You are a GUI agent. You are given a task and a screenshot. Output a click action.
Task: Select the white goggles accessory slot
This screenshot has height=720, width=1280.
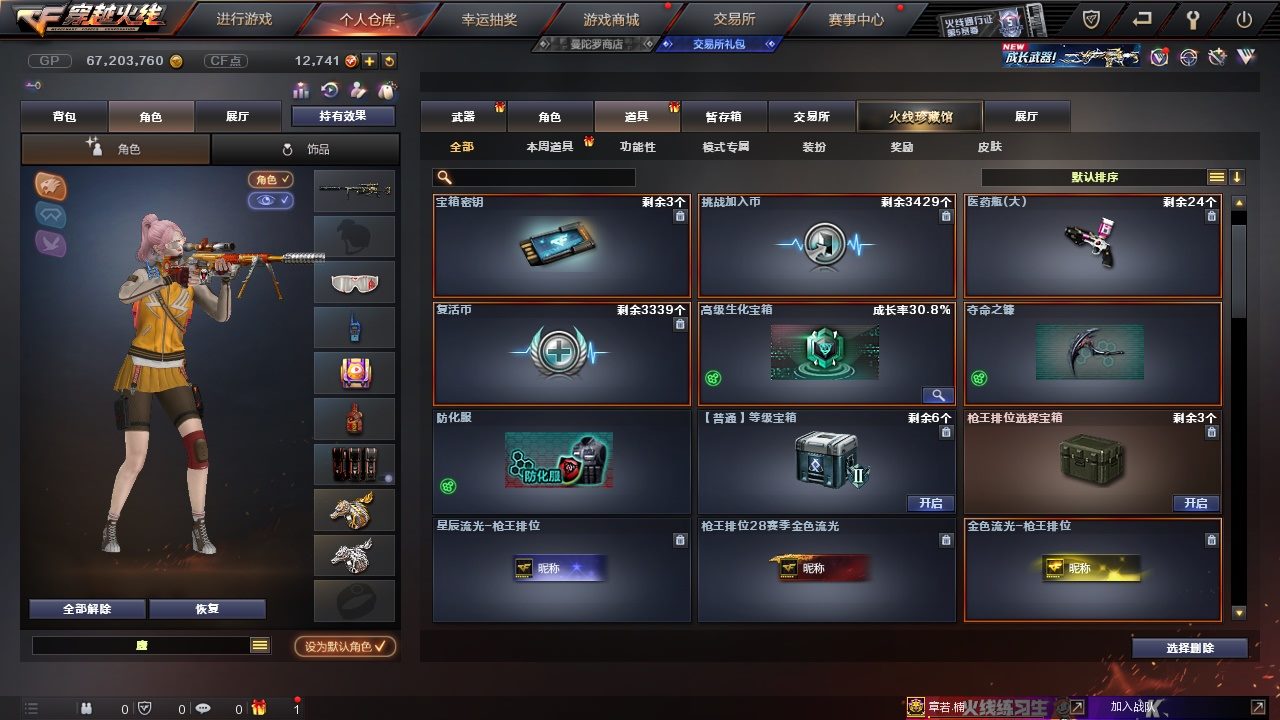354,282
